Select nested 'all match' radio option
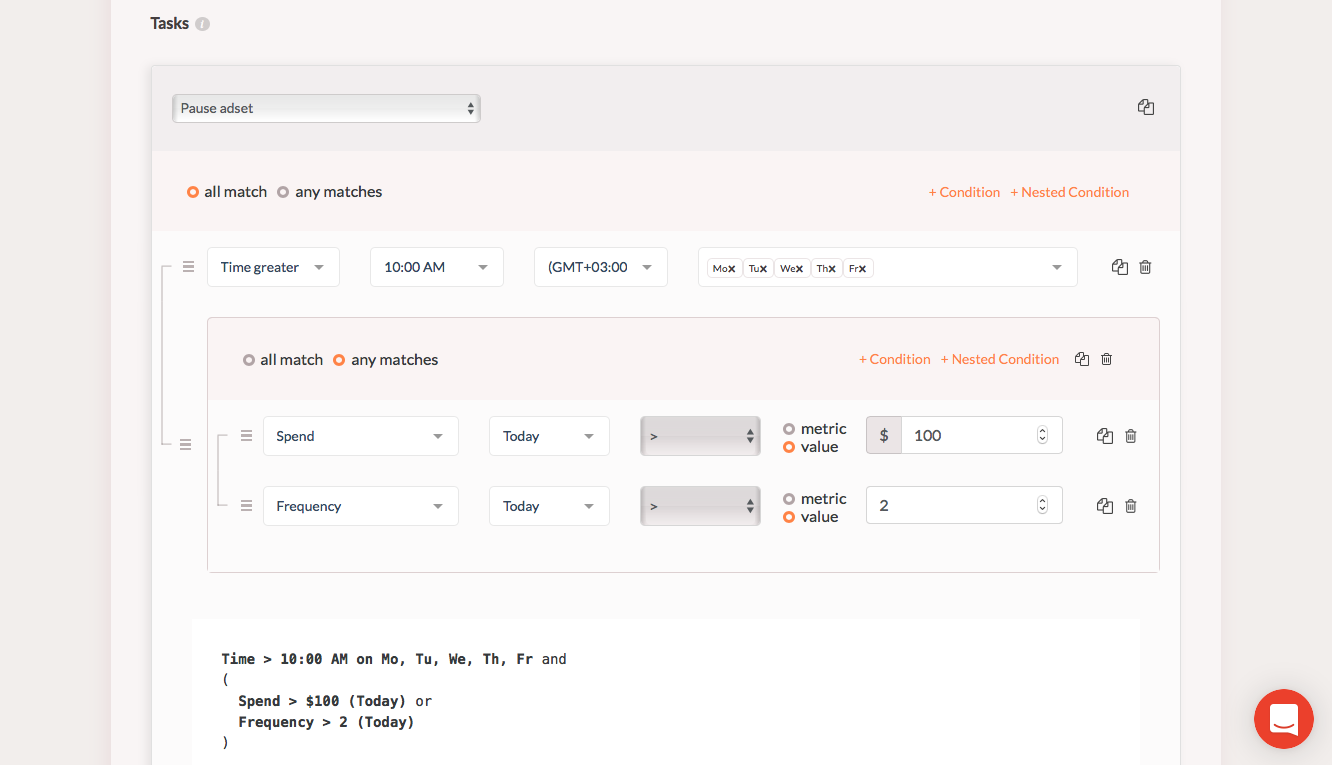 tap(249, 360)
